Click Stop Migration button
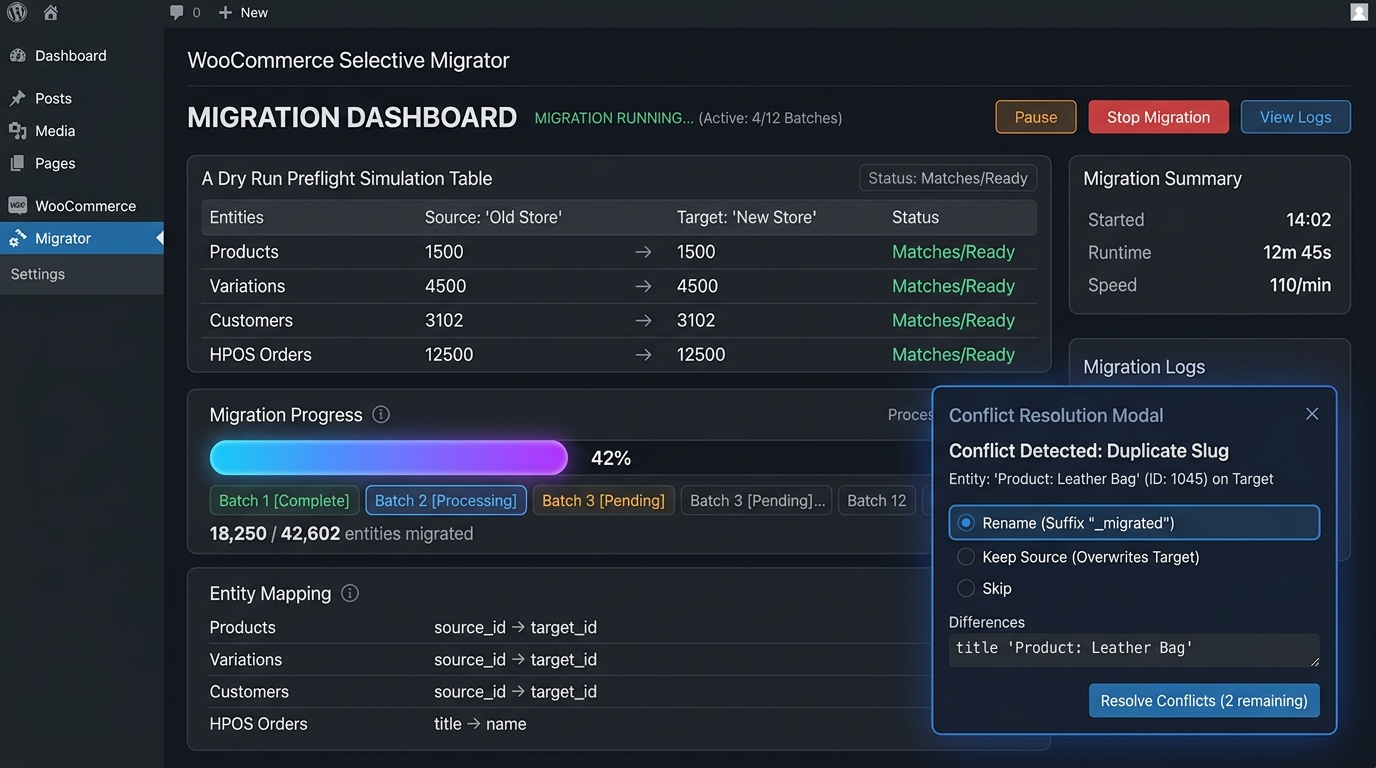 tap(1158, 117)
